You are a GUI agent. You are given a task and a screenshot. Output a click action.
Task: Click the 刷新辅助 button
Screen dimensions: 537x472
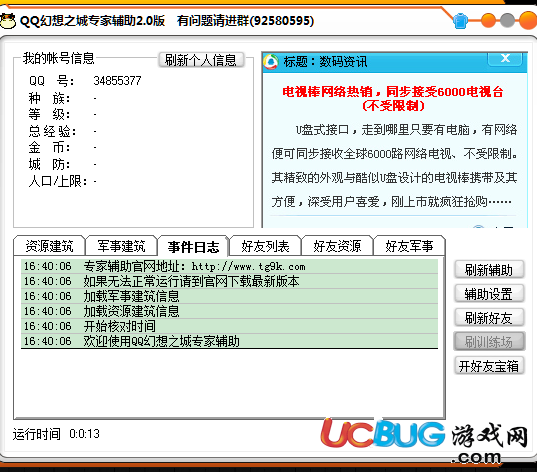click(x=489, y=270)
